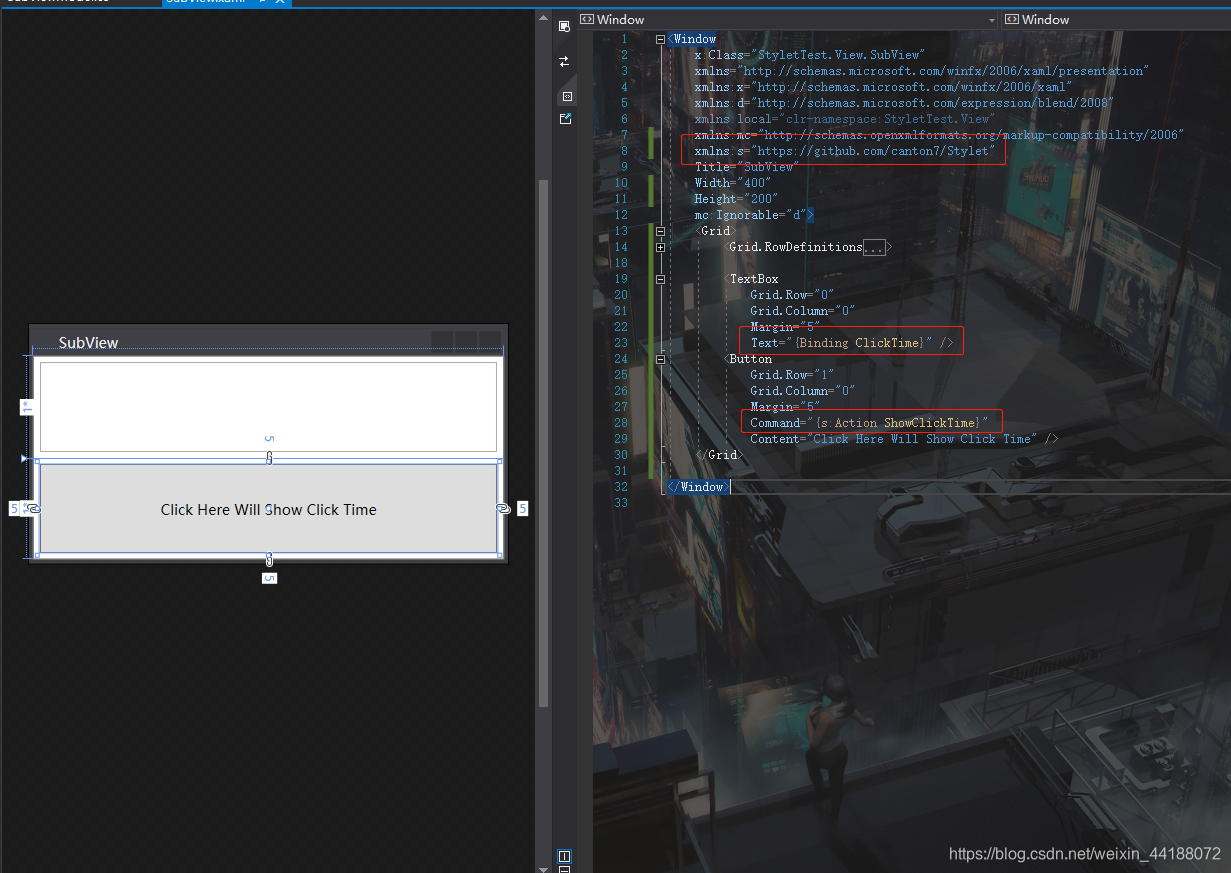
Task: Click the closing Grid tag on line 30
Action: point(719,455)
